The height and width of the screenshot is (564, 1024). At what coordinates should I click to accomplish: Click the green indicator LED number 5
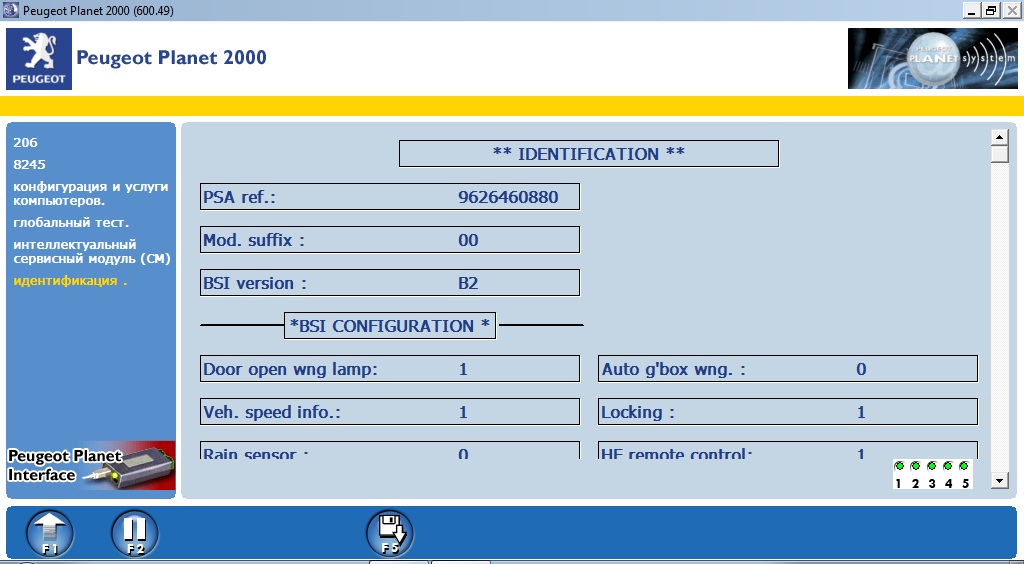click(965, 466)
